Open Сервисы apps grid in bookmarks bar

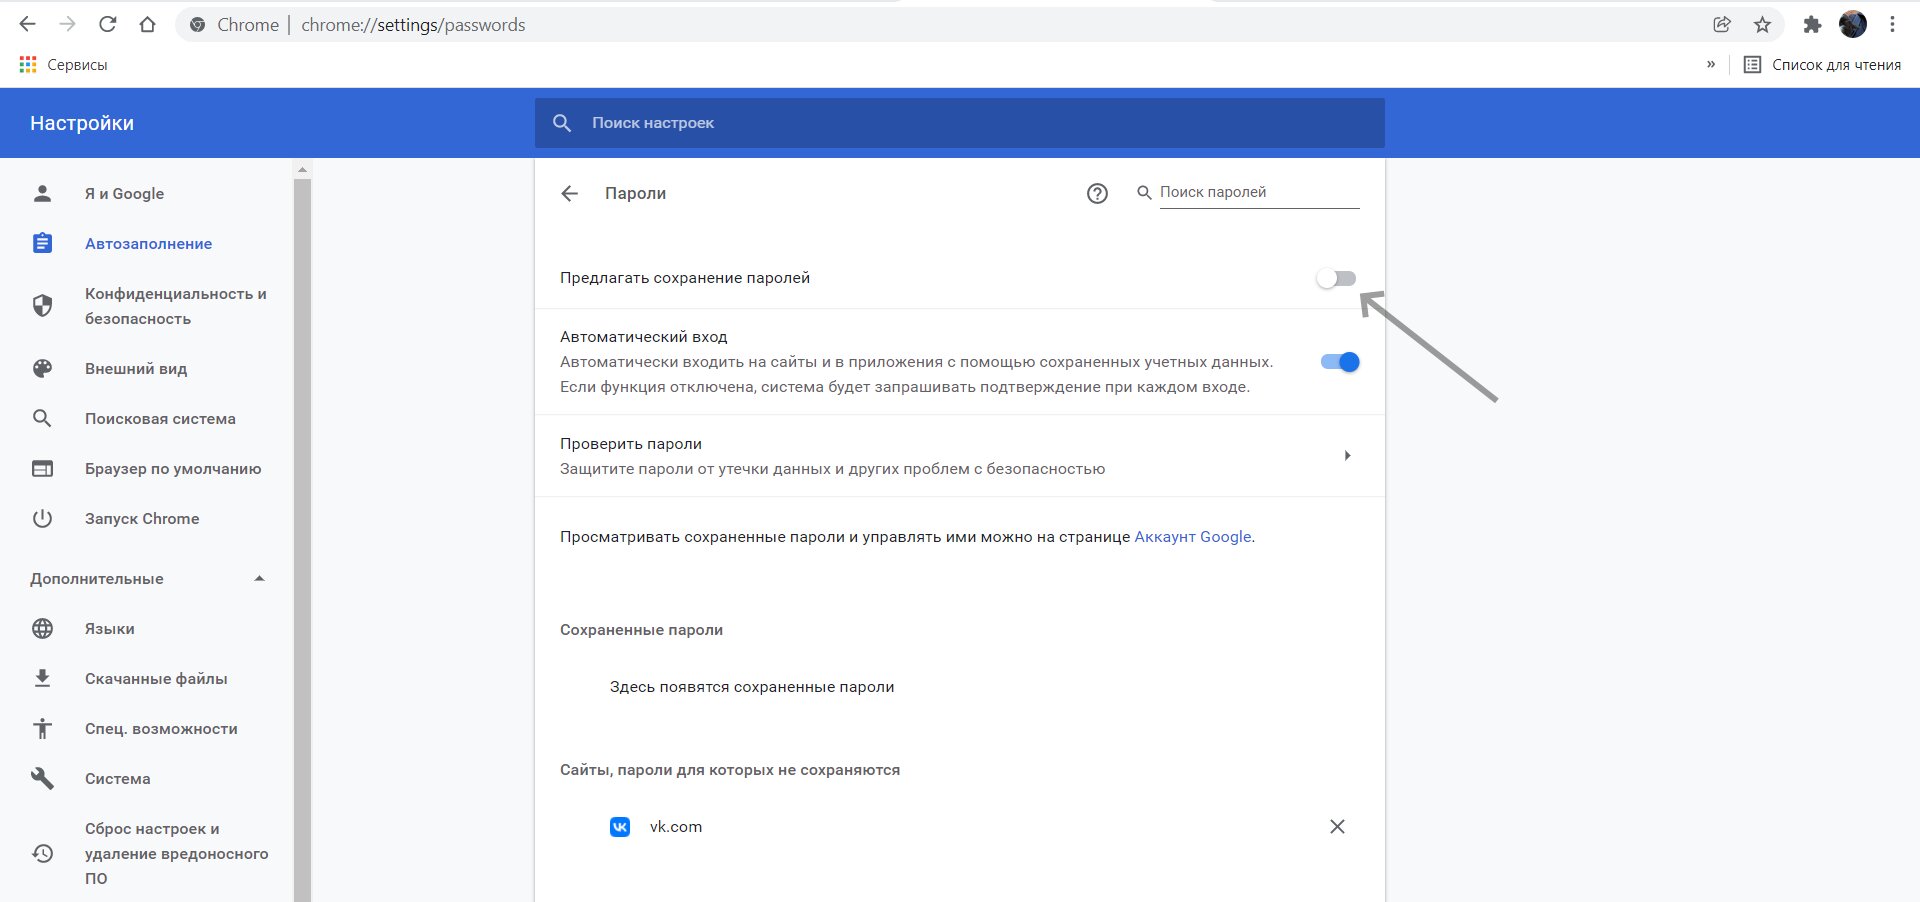[x=63, y=64]
